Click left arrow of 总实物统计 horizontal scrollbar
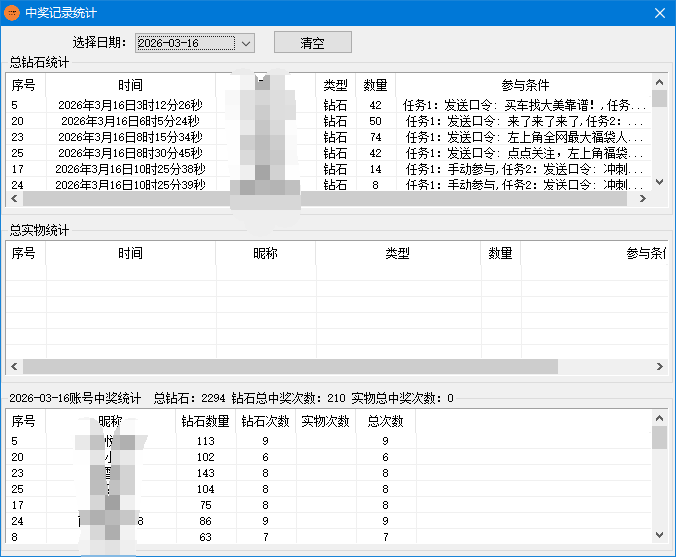Viewport: 676px width, 557px height. (13, 367)
